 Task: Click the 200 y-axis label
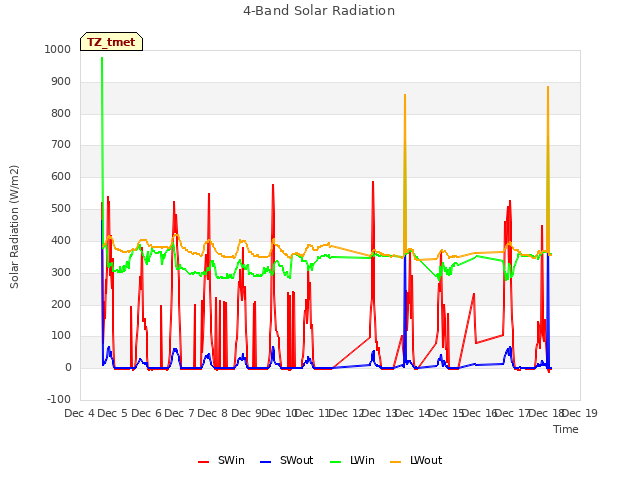pos(61,304)
